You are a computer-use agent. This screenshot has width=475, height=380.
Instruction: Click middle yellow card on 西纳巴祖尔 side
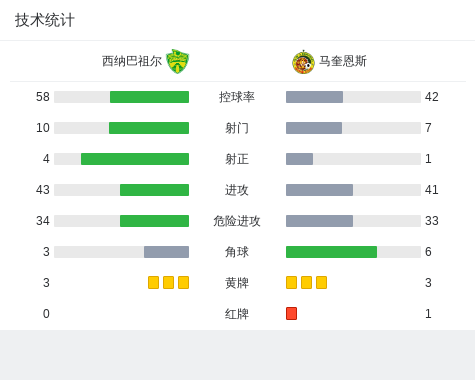pos(168,283)
